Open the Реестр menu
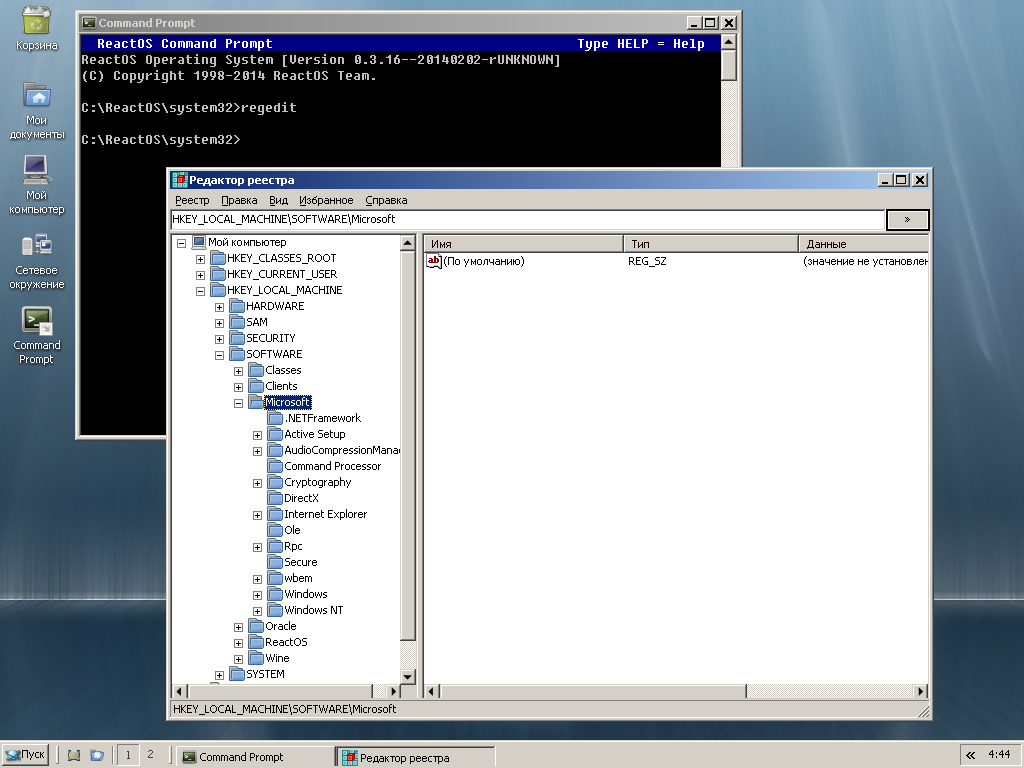Viewport: 1024px width, 768px height. point(192,200)
